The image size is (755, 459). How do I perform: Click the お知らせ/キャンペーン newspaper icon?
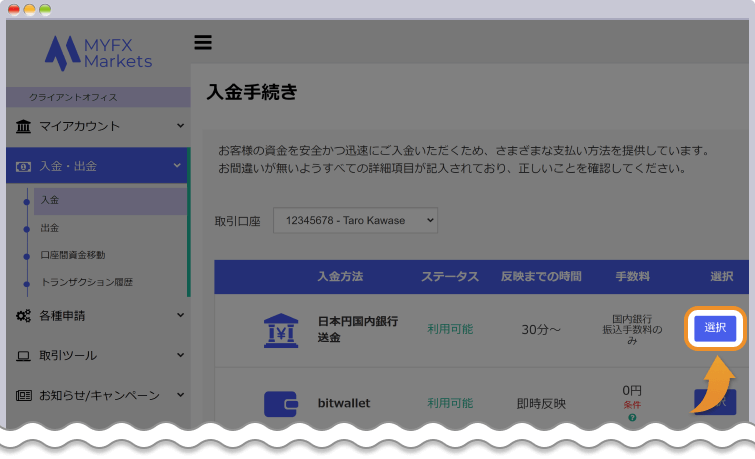(x=24, y=395)
